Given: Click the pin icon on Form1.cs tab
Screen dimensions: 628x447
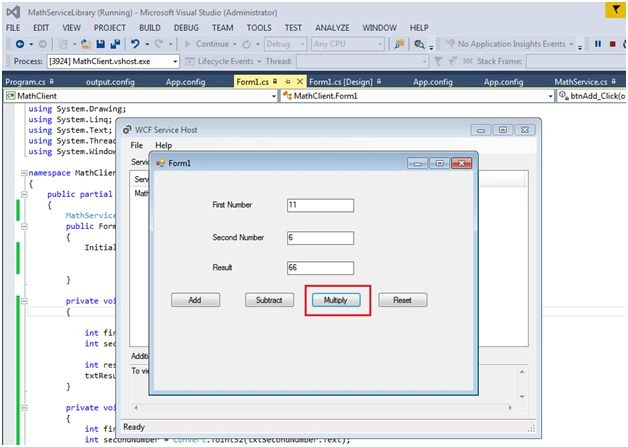Looking at the screenshot, I should 288,82.
